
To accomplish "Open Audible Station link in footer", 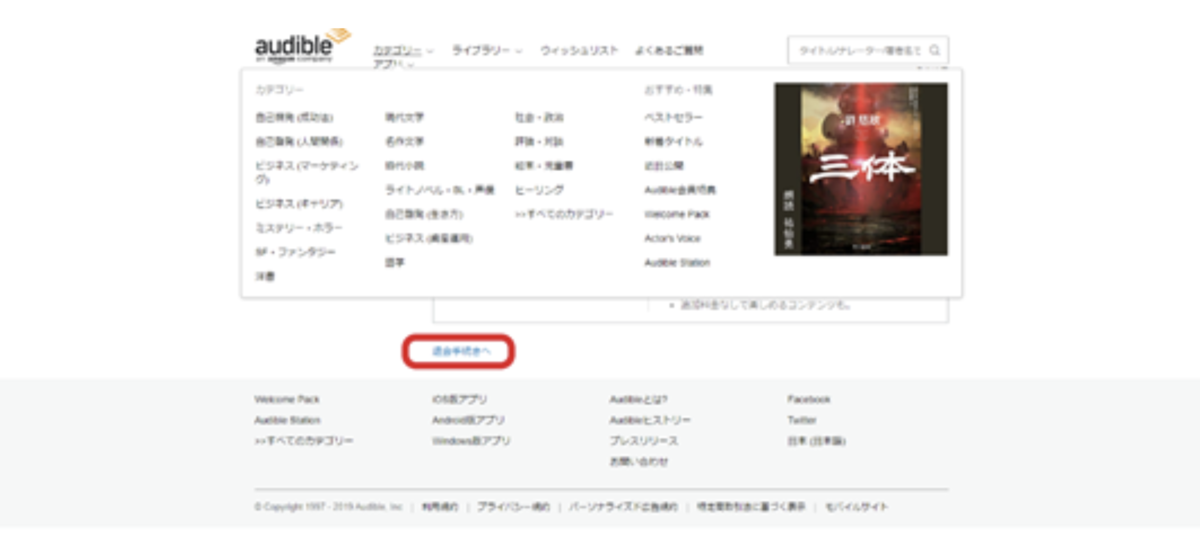I will pos(287,420).
